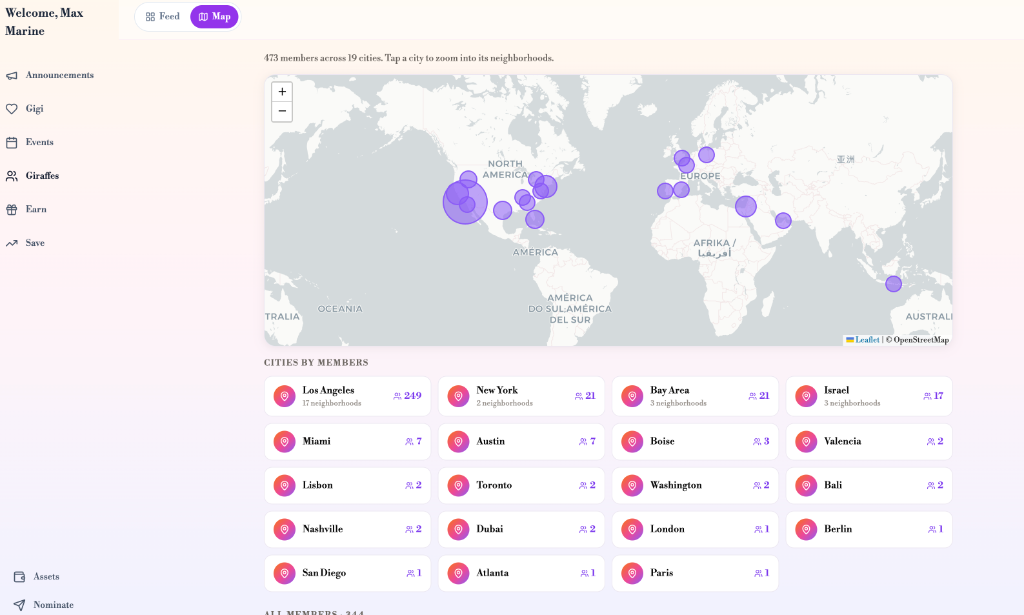The image size is (1024, 615).
Task: Click the '17 neighborhoods' subtitle
Action: coord(332,403)
